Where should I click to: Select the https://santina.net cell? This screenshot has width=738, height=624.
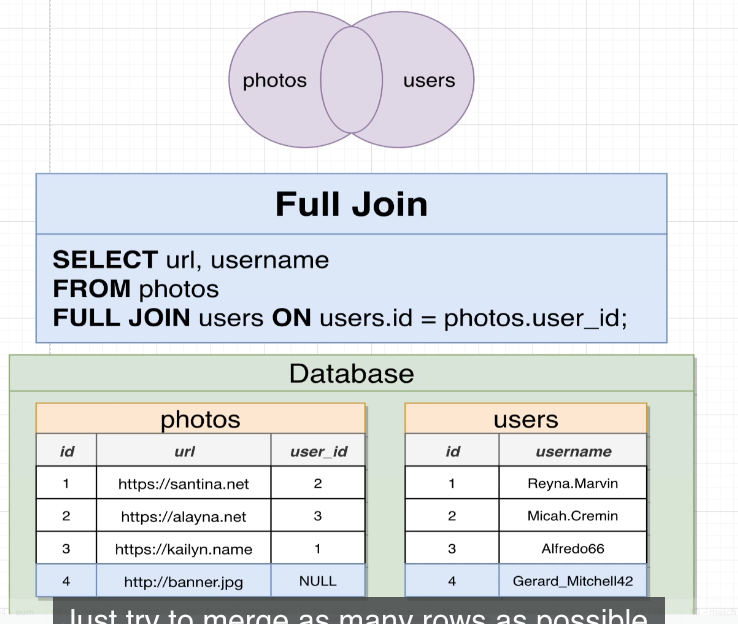pyautogui.click(x=184, y=484)
